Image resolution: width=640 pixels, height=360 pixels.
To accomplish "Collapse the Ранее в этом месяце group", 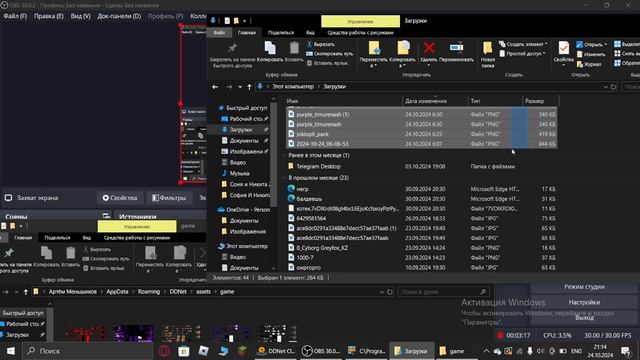I will pyautogui.click(x=285, y=156).
